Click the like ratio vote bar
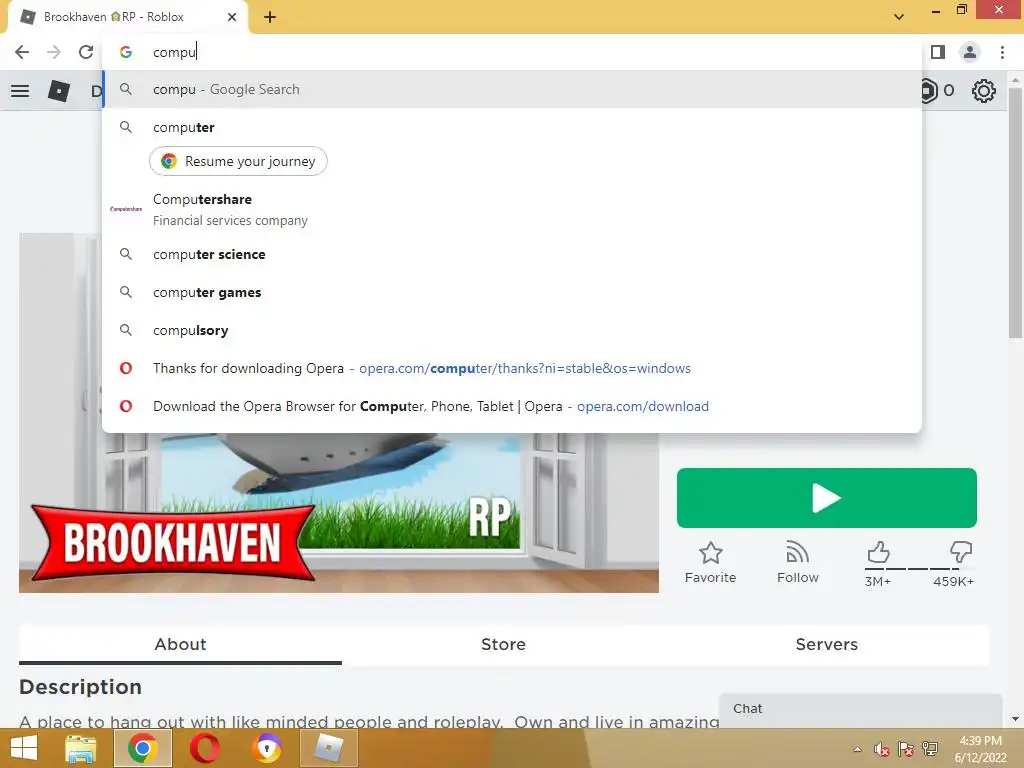 point(919,569)
